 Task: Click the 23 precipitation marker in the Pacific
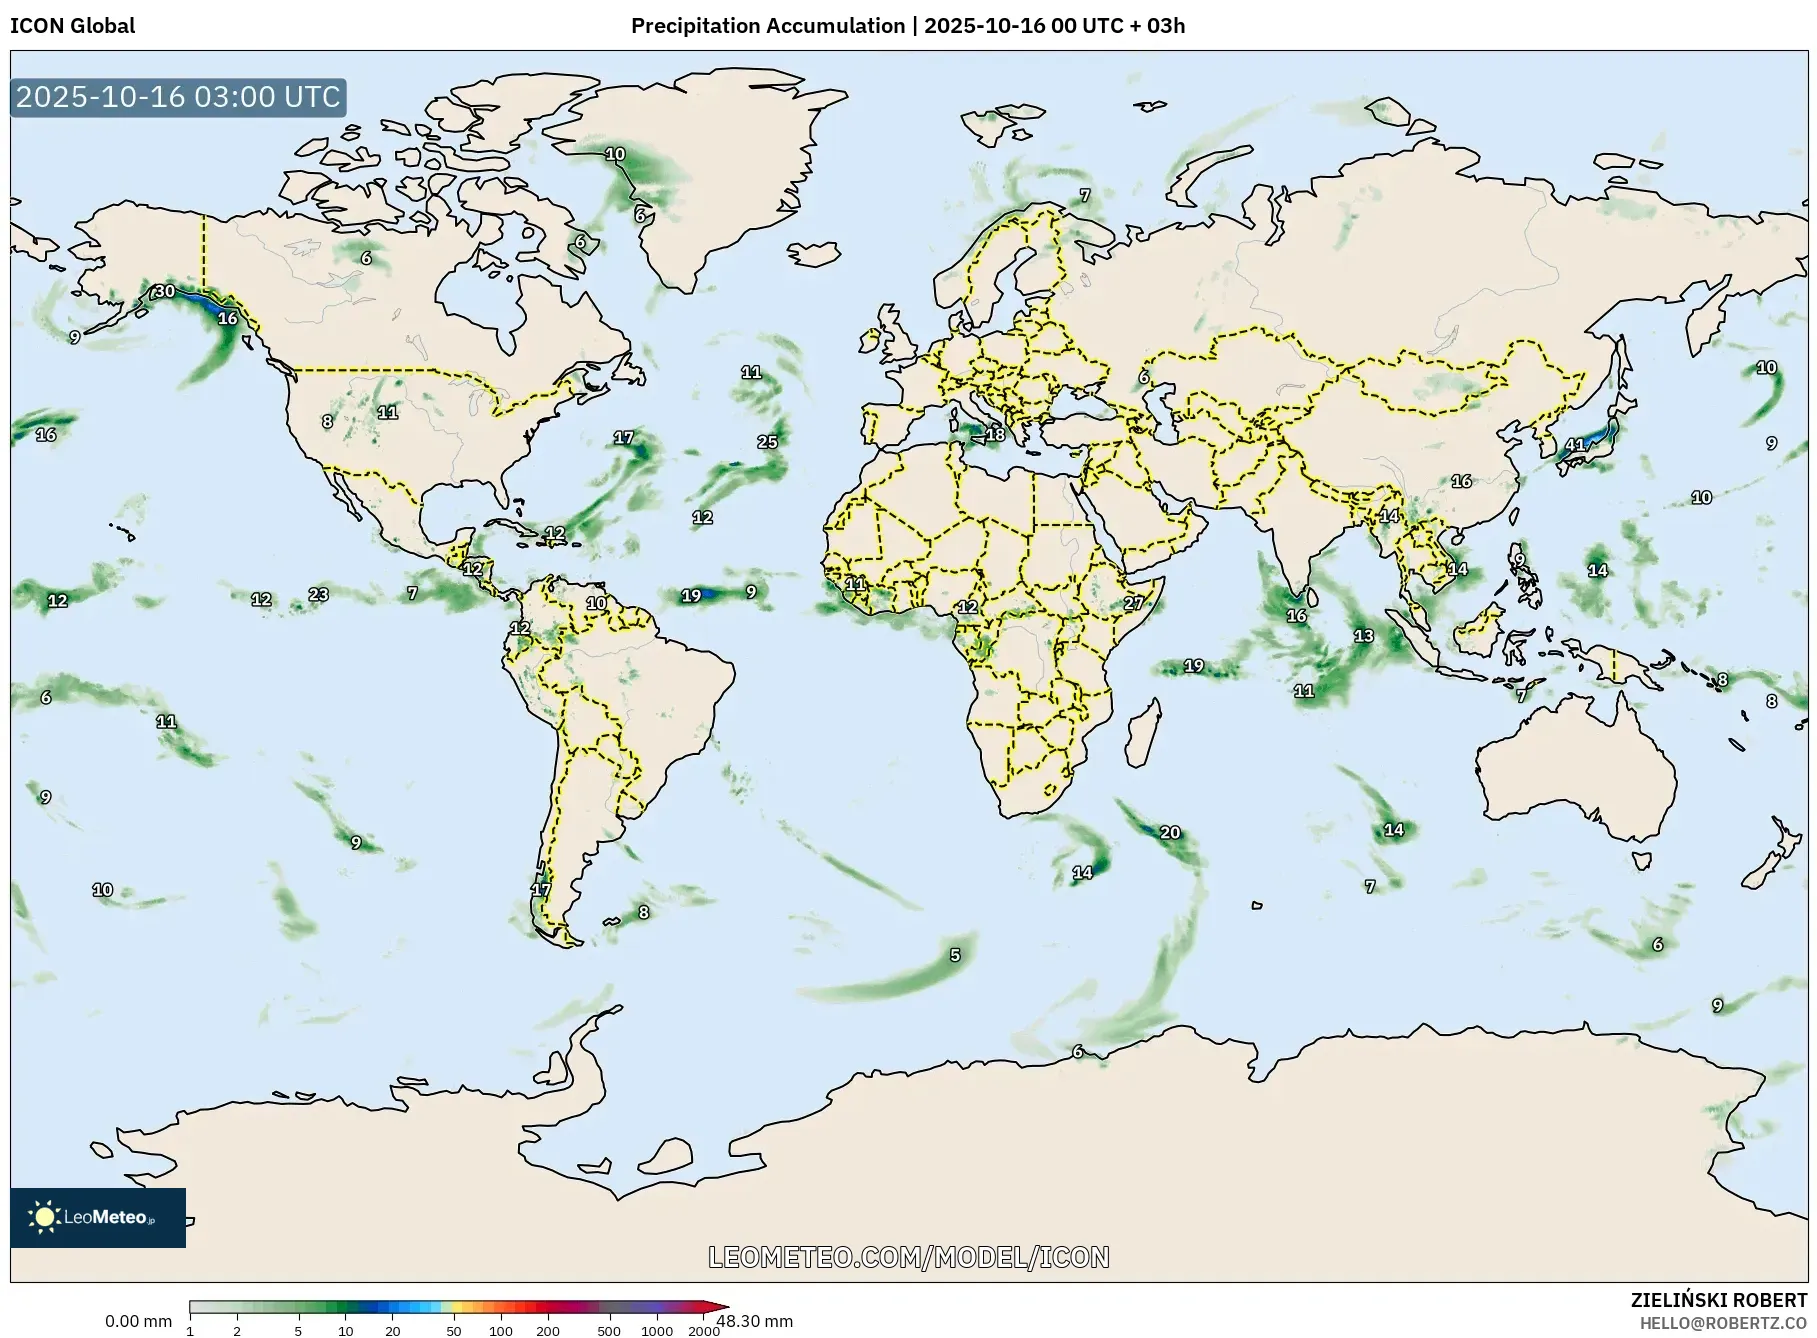point(318,594)
